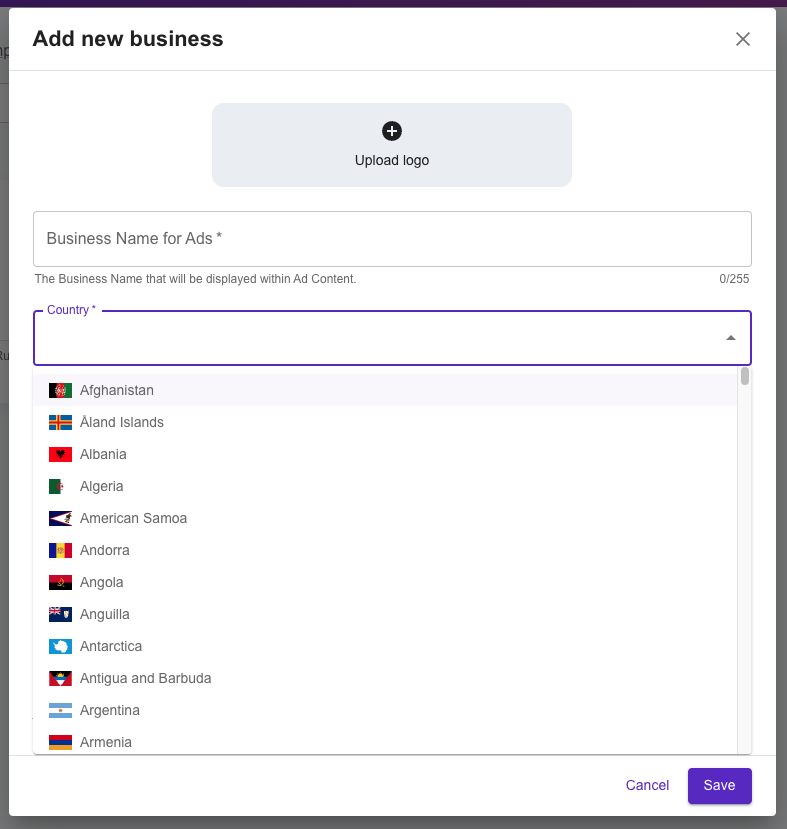Screen dimensions: 787x829
Task: Click the Afghanistan flag icon
Action: tap(60, 391)
